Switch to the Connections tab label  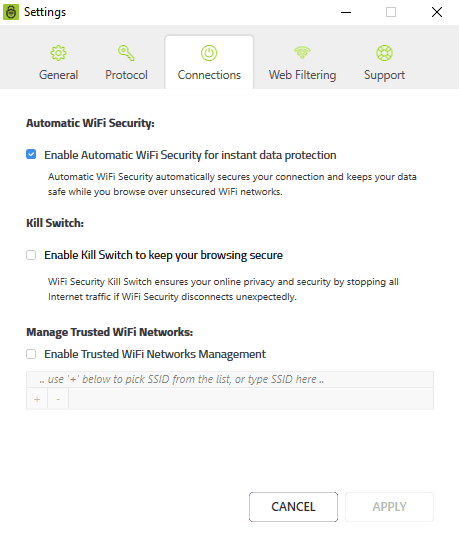(x=209, y=75)
